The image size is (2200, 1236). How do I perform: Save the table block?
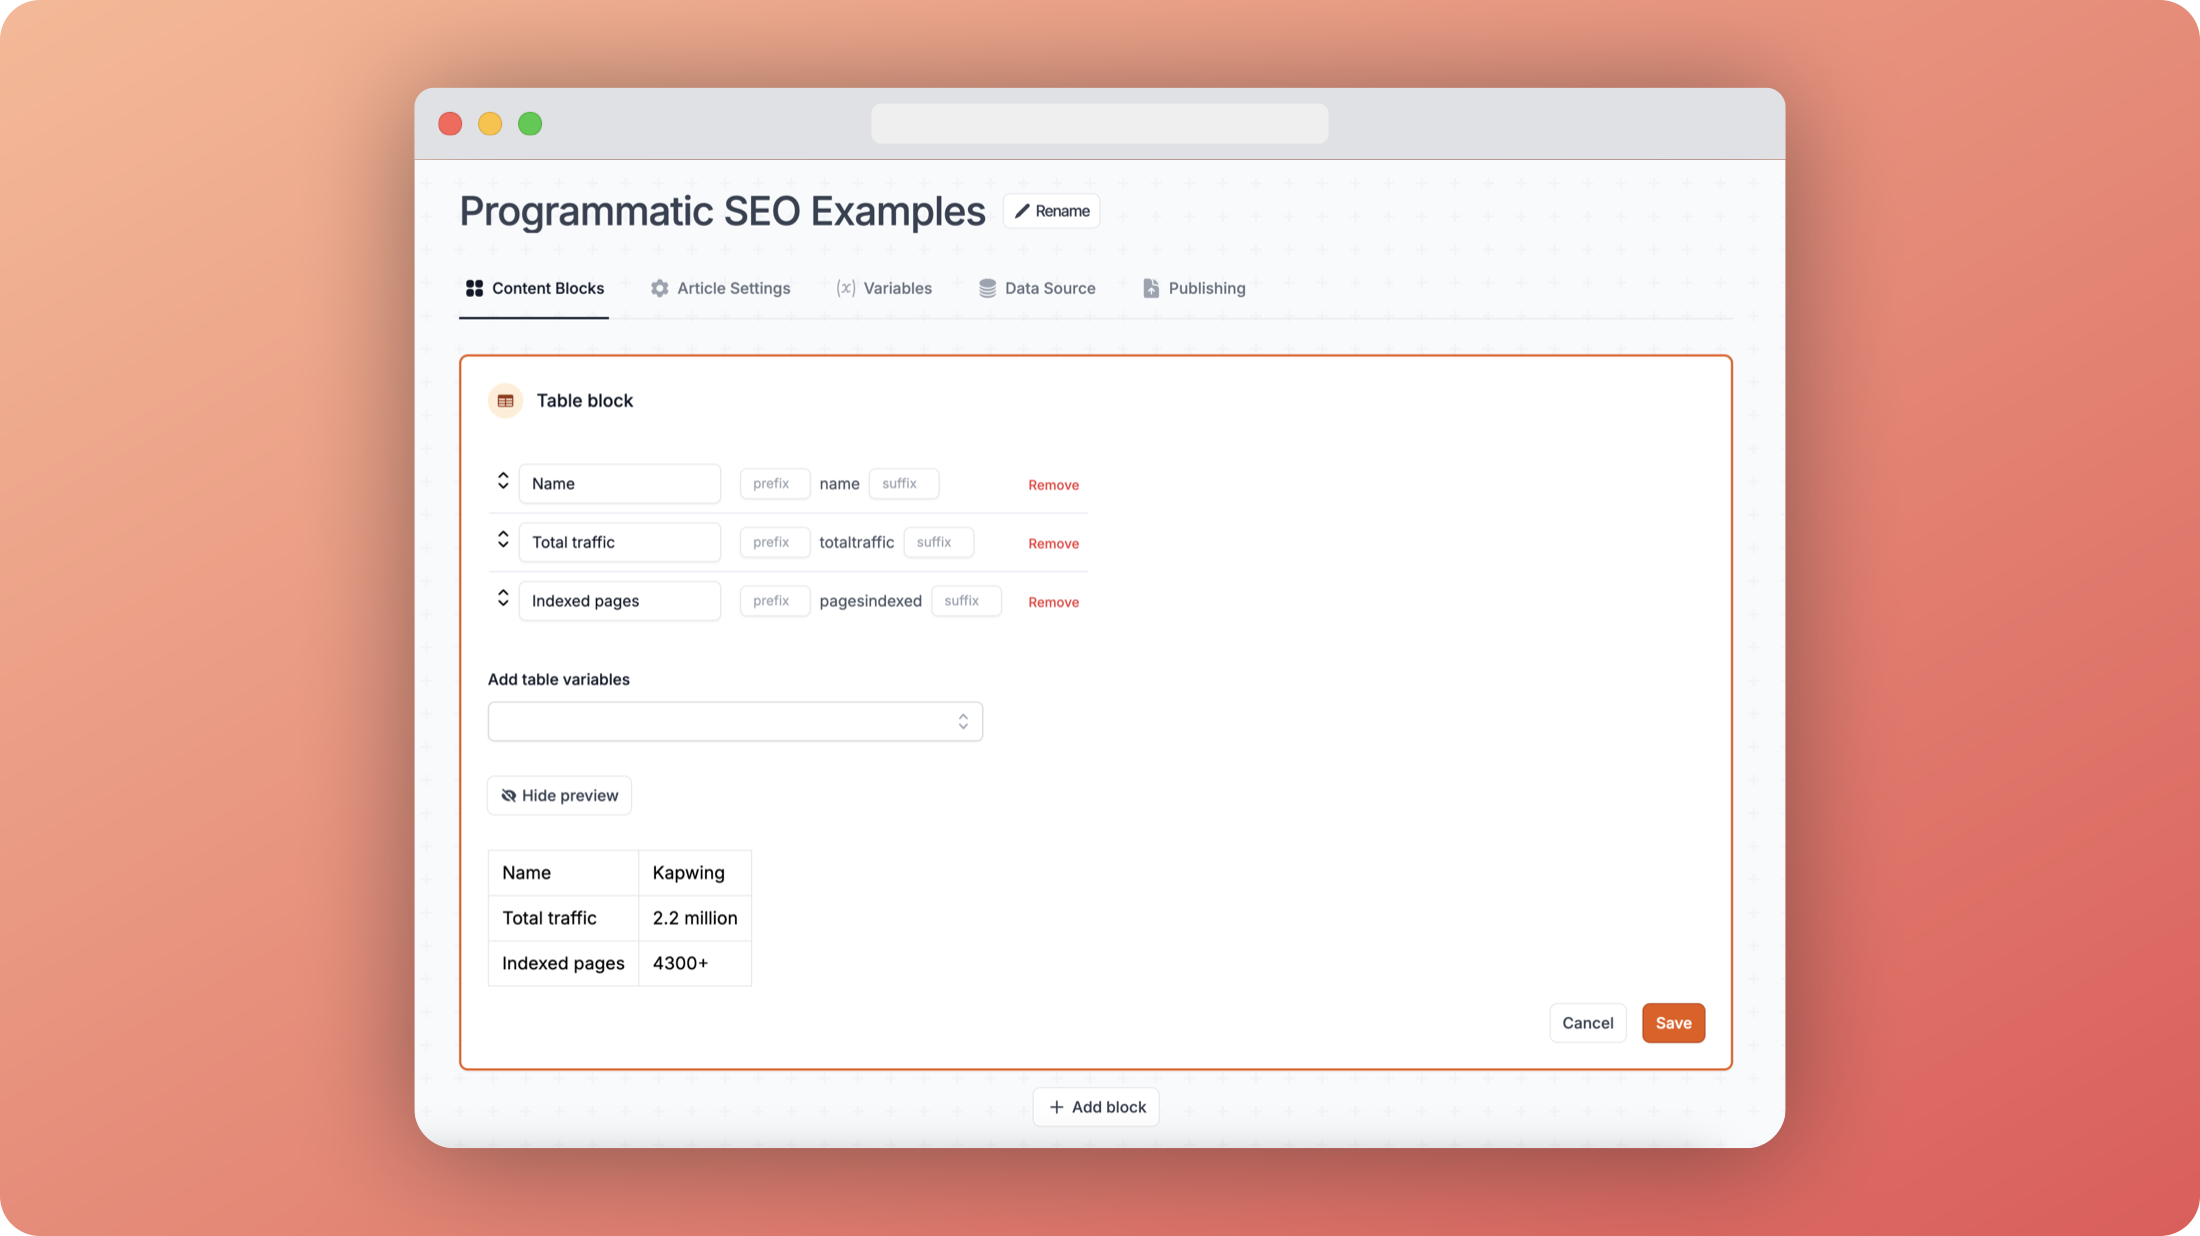tap(1672, 1023)
